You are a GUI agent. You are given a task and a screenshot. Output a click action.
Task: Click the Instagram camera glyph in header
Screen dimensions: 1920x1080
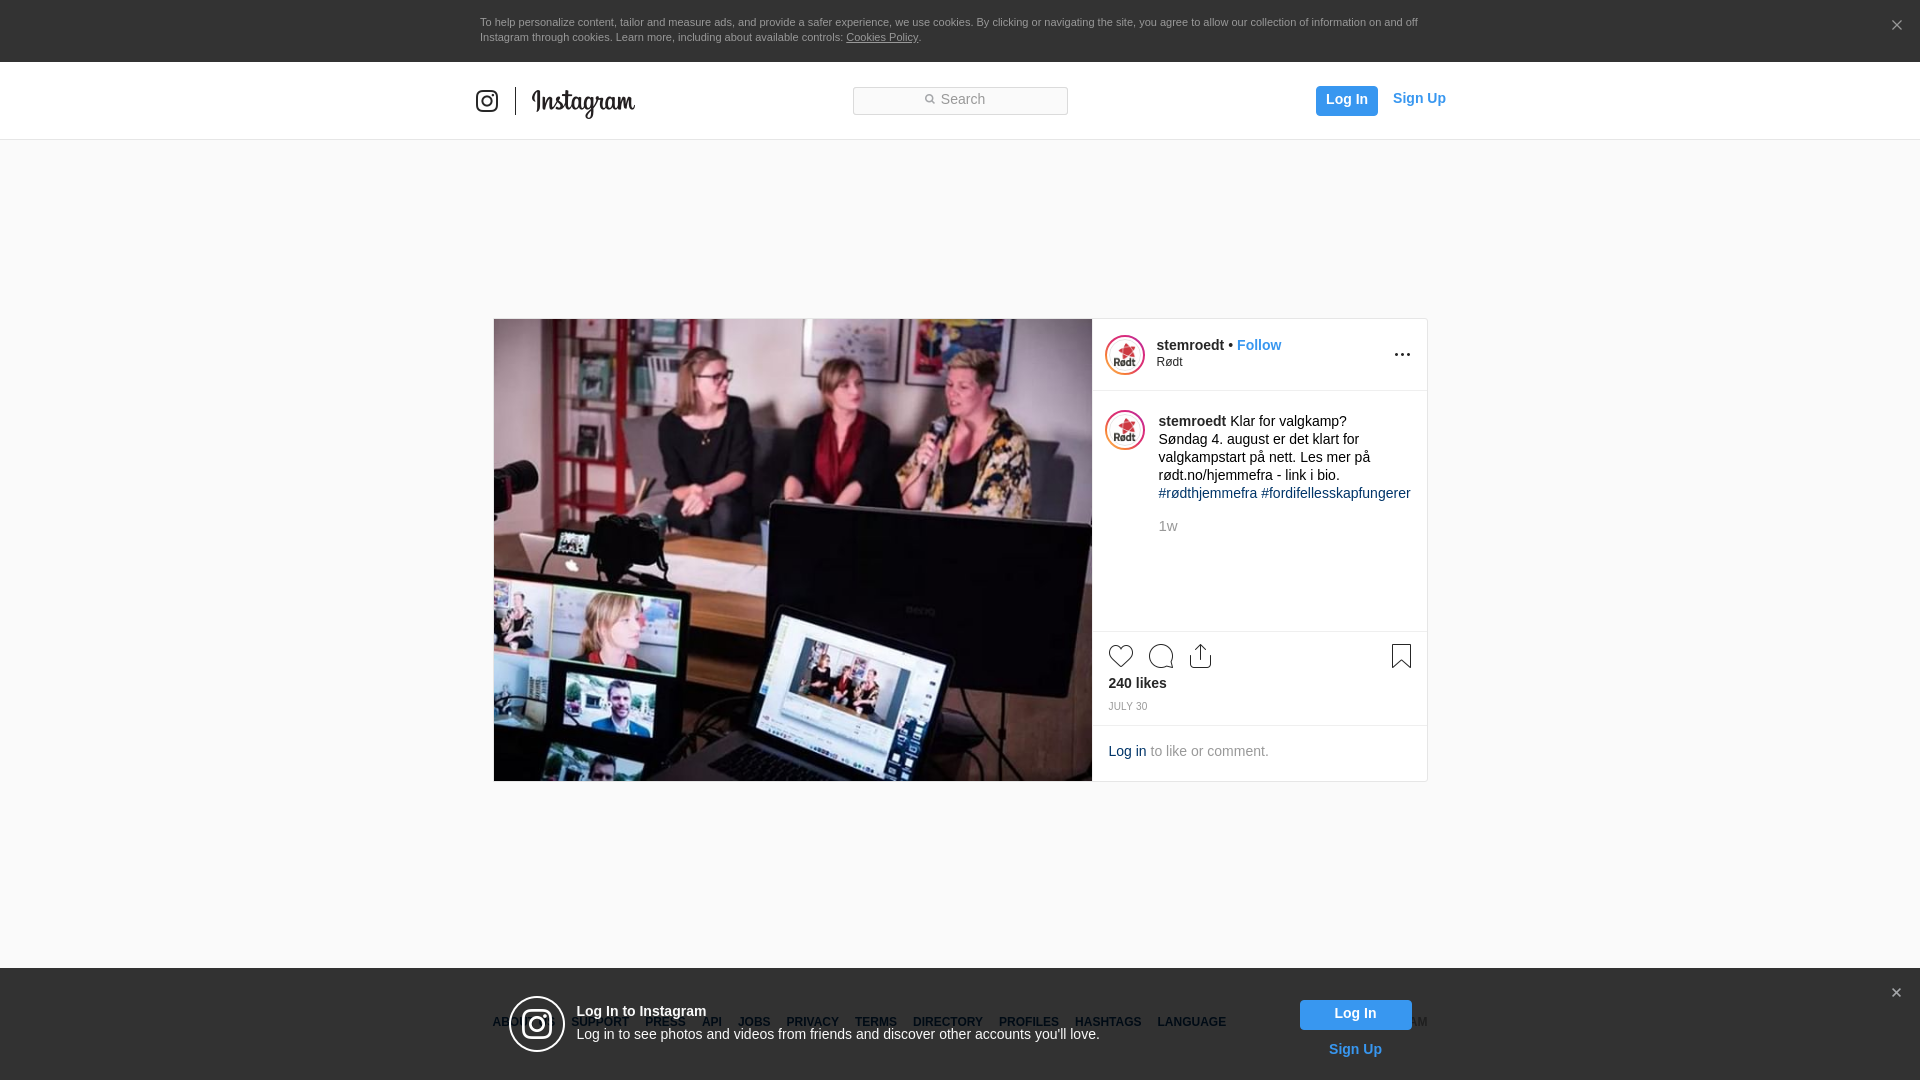[487, 101]
